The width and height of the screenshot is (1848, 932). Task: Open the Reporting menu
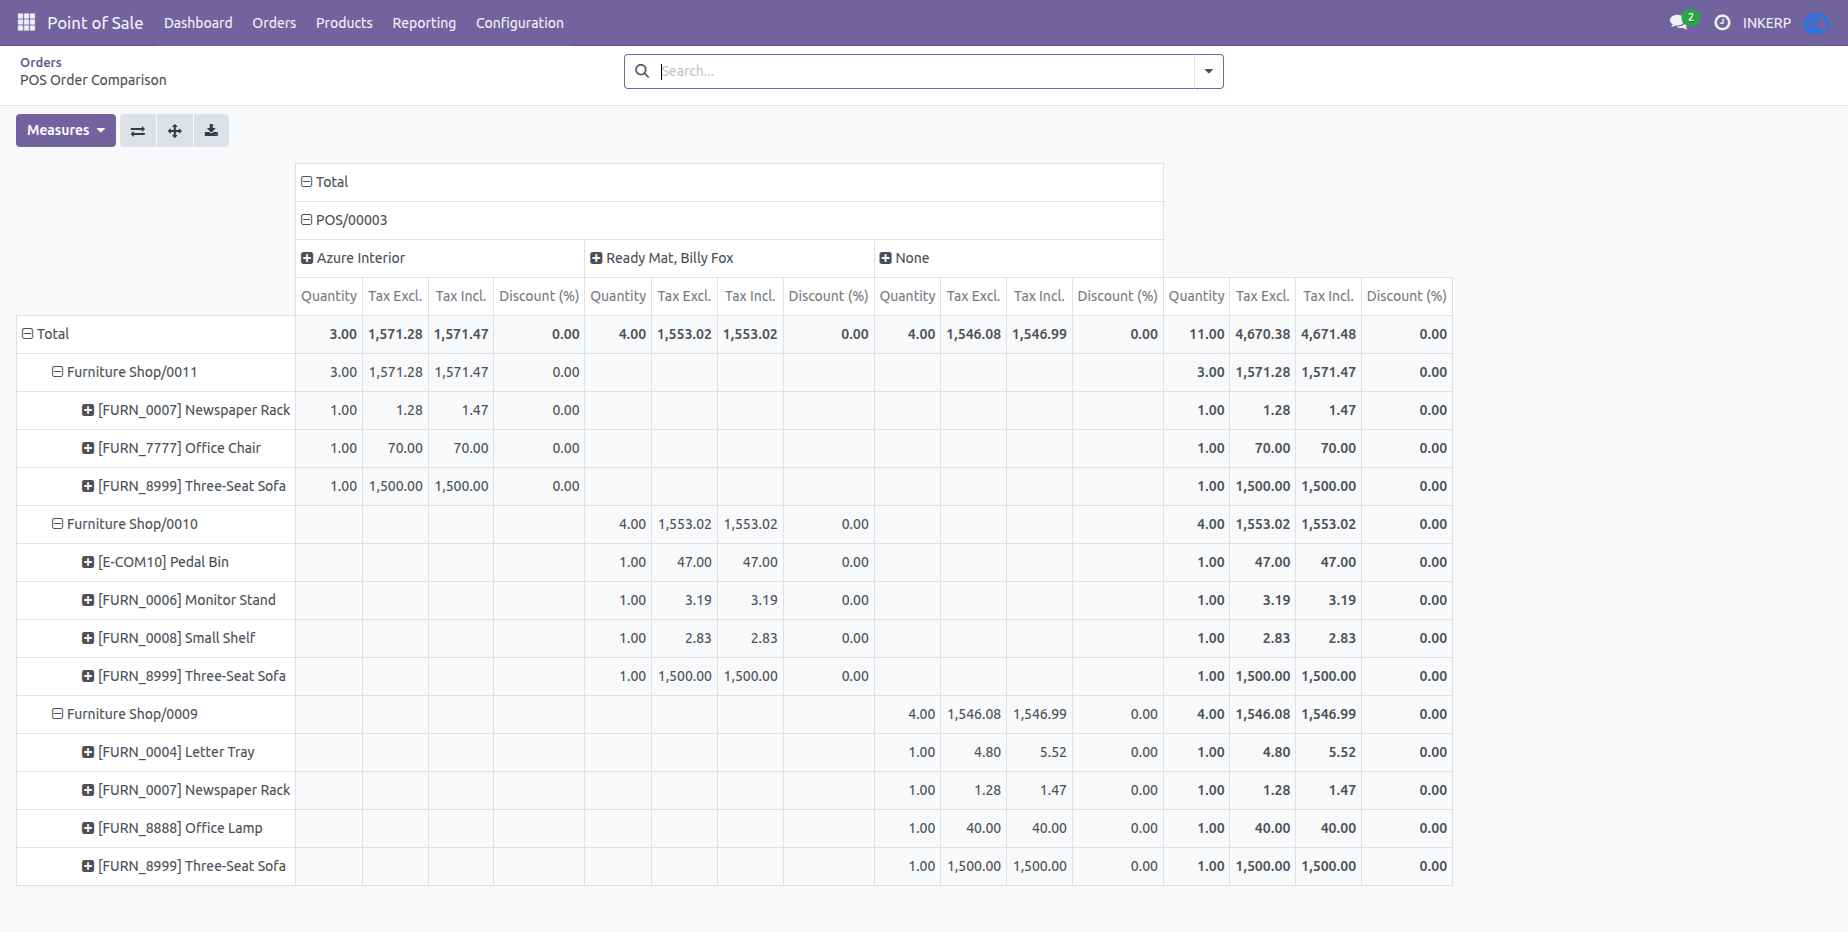click(424, 22)
